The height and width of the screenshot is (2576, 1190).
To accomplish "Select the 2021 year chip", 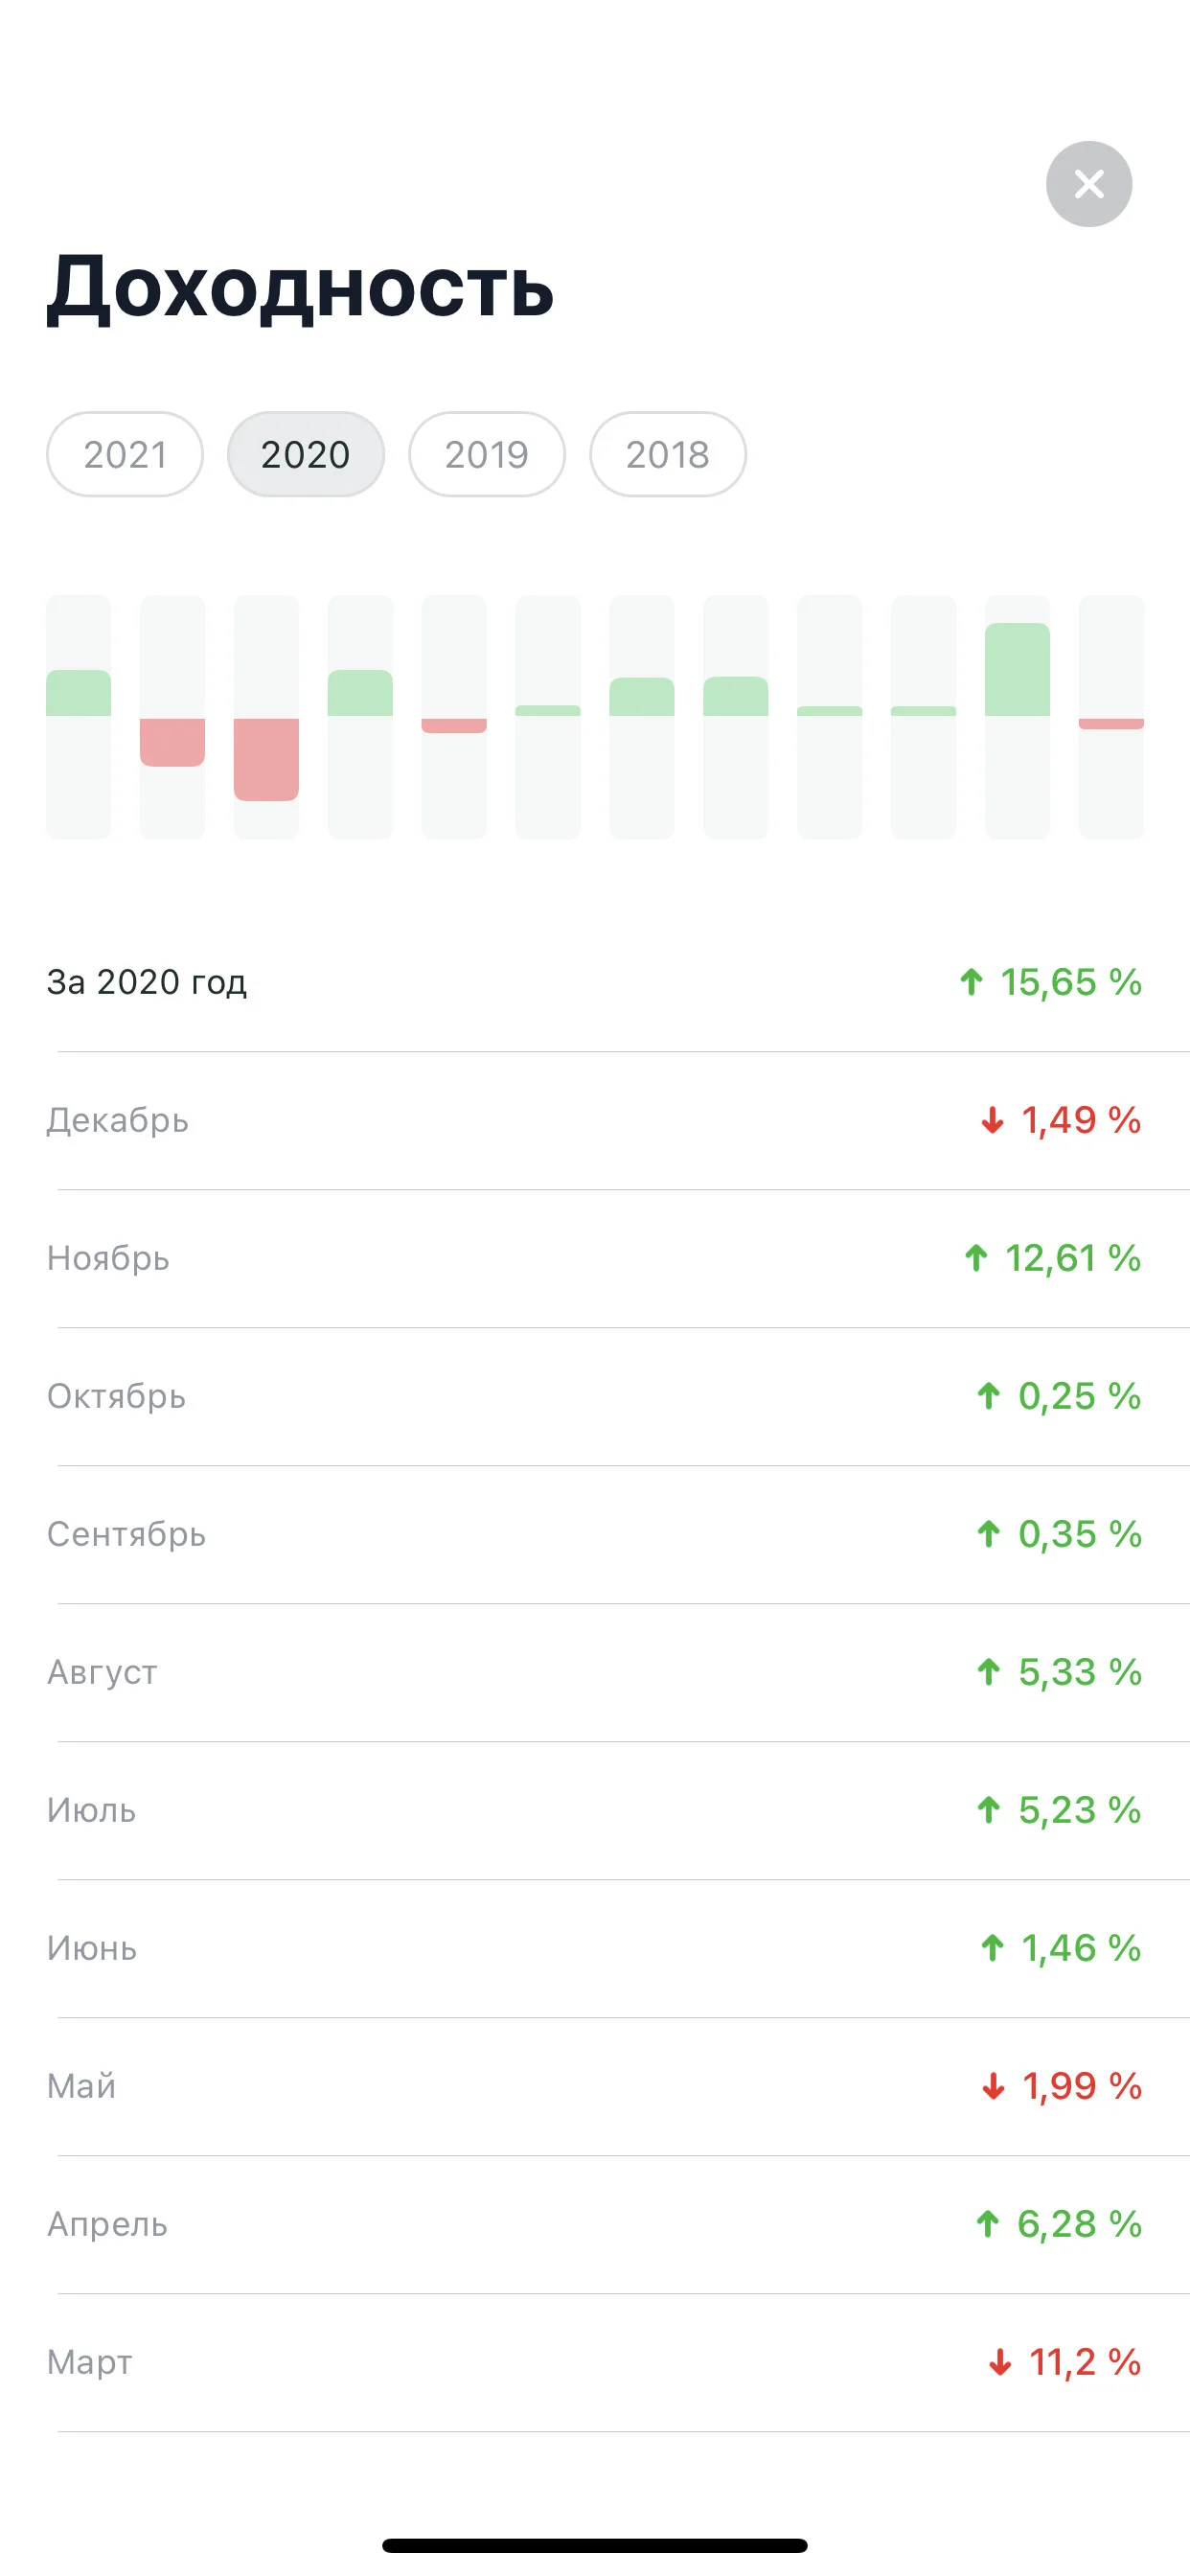I will pyautogui.click(x=125, y=454).
